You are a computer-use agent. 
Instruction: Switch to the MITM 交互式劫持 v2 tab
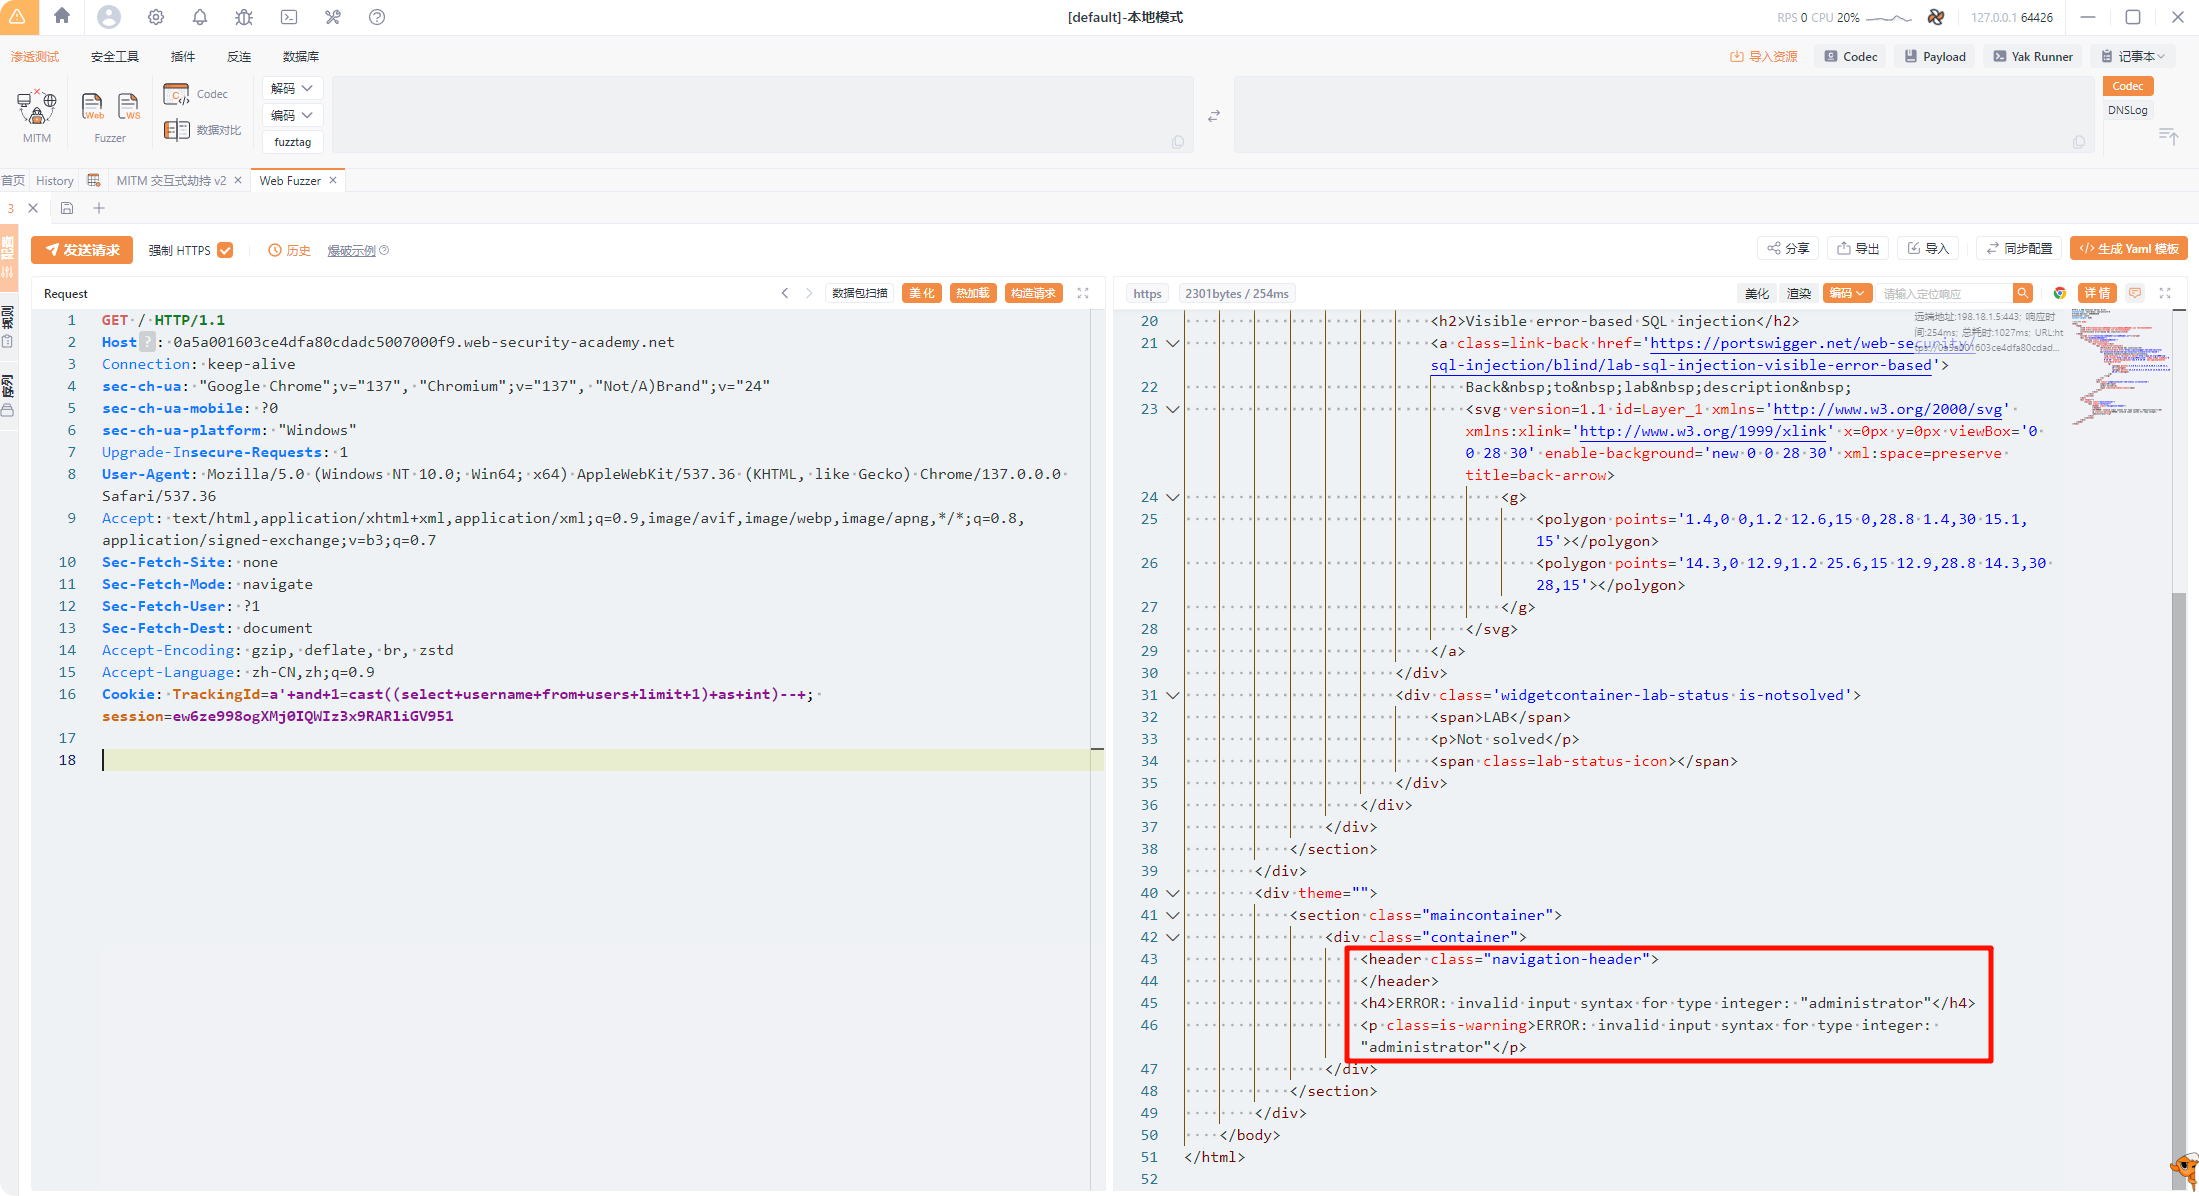(x=171, y=180)
